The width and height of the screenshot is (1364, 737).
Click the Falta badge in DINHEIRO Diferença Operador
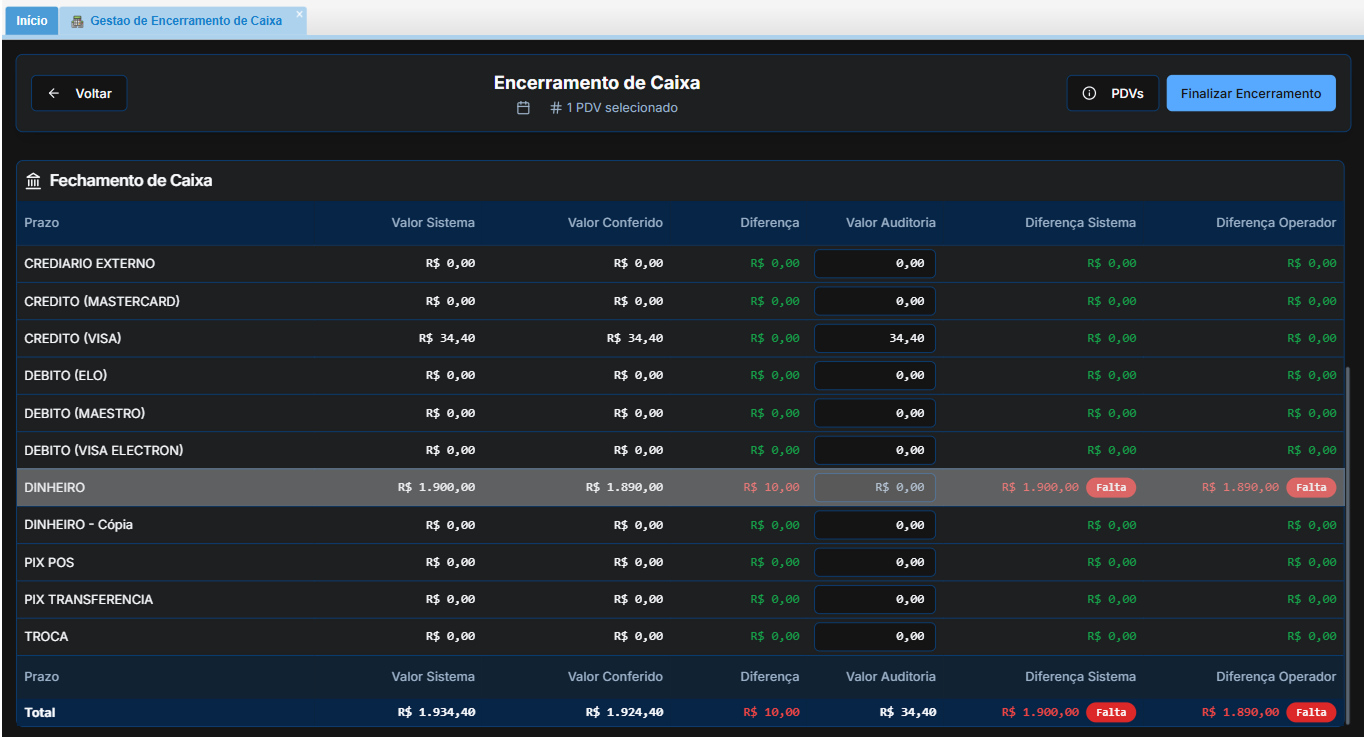[1310, 488]
